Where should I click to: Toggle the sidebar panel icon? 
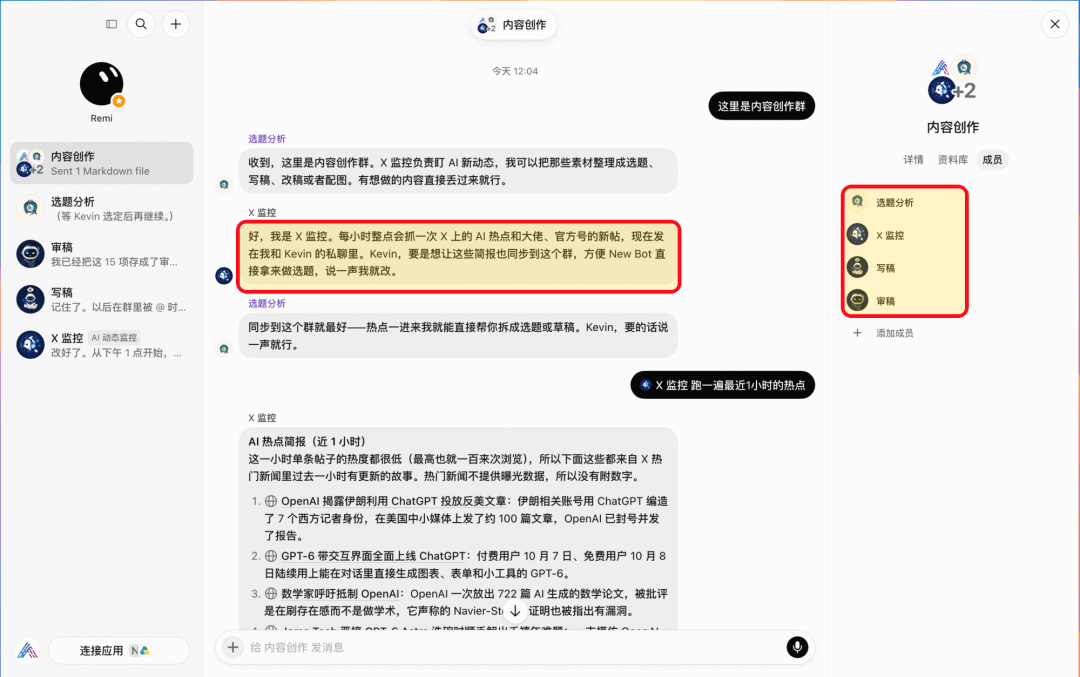tap(112, 24)
